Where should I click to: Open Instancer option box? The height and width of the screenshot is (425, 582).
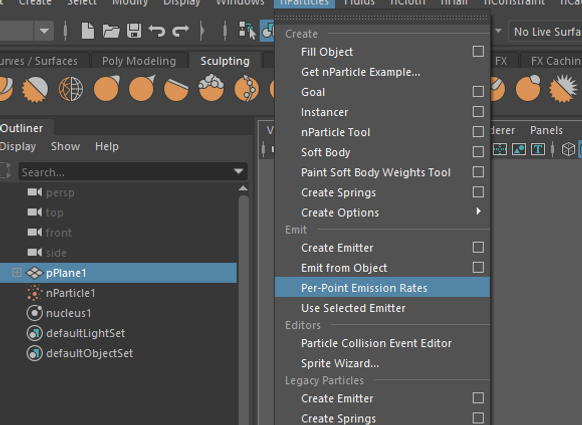(x=478, y=112)
